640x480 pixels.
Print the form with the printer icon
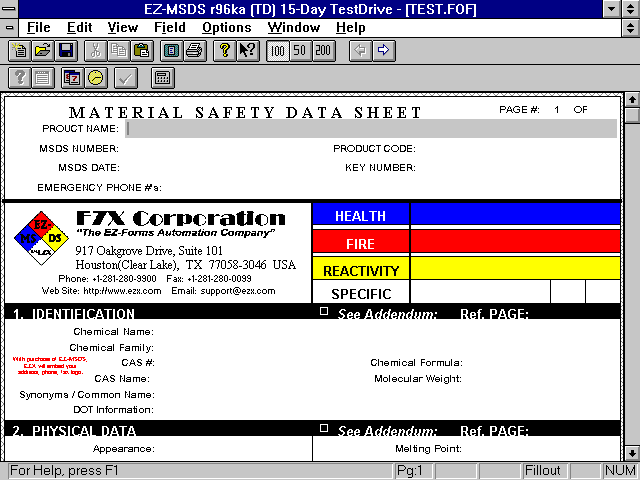[x=194, y=50]
